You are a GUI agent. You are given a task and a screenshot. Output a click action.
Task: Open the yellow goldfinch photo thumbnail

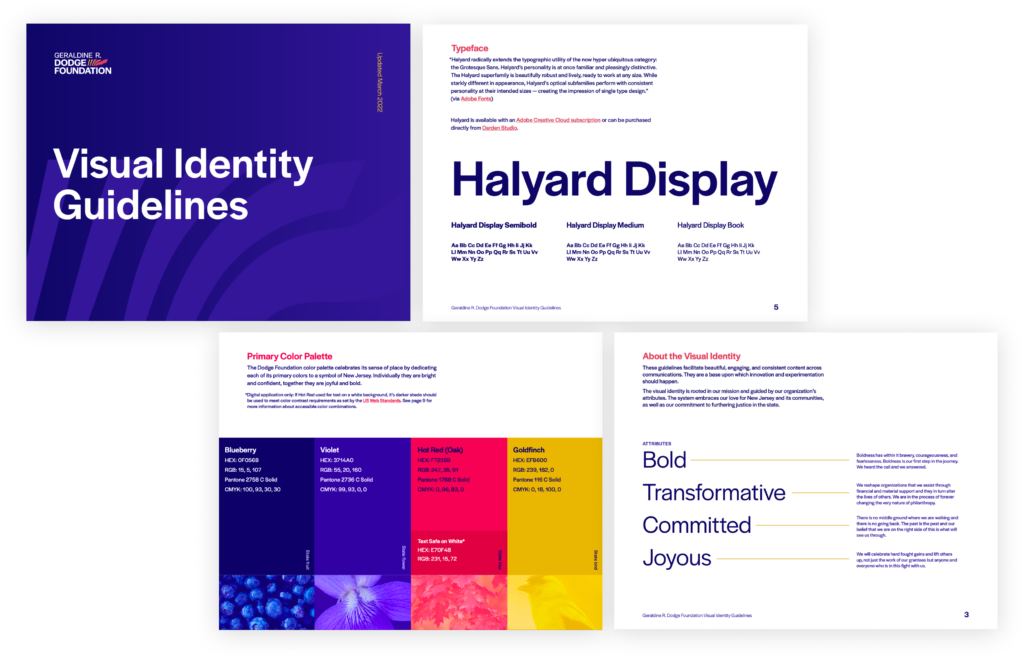[554, 602]
